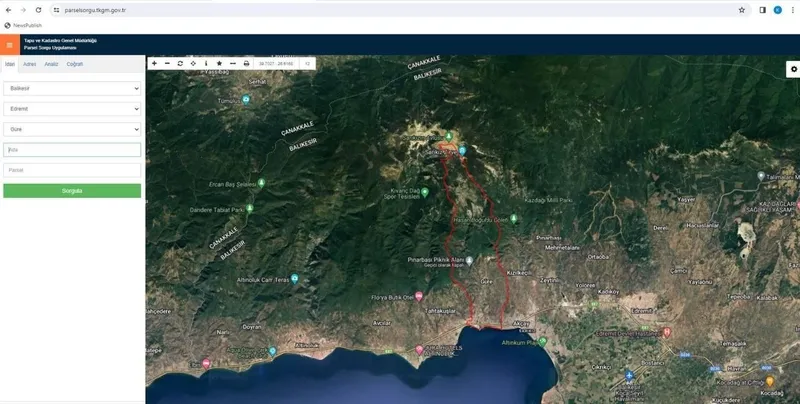Image resolution: width=800 pixels, height=404 pixels.
Task: Open the map settings gear
Action: pos(793,69)
